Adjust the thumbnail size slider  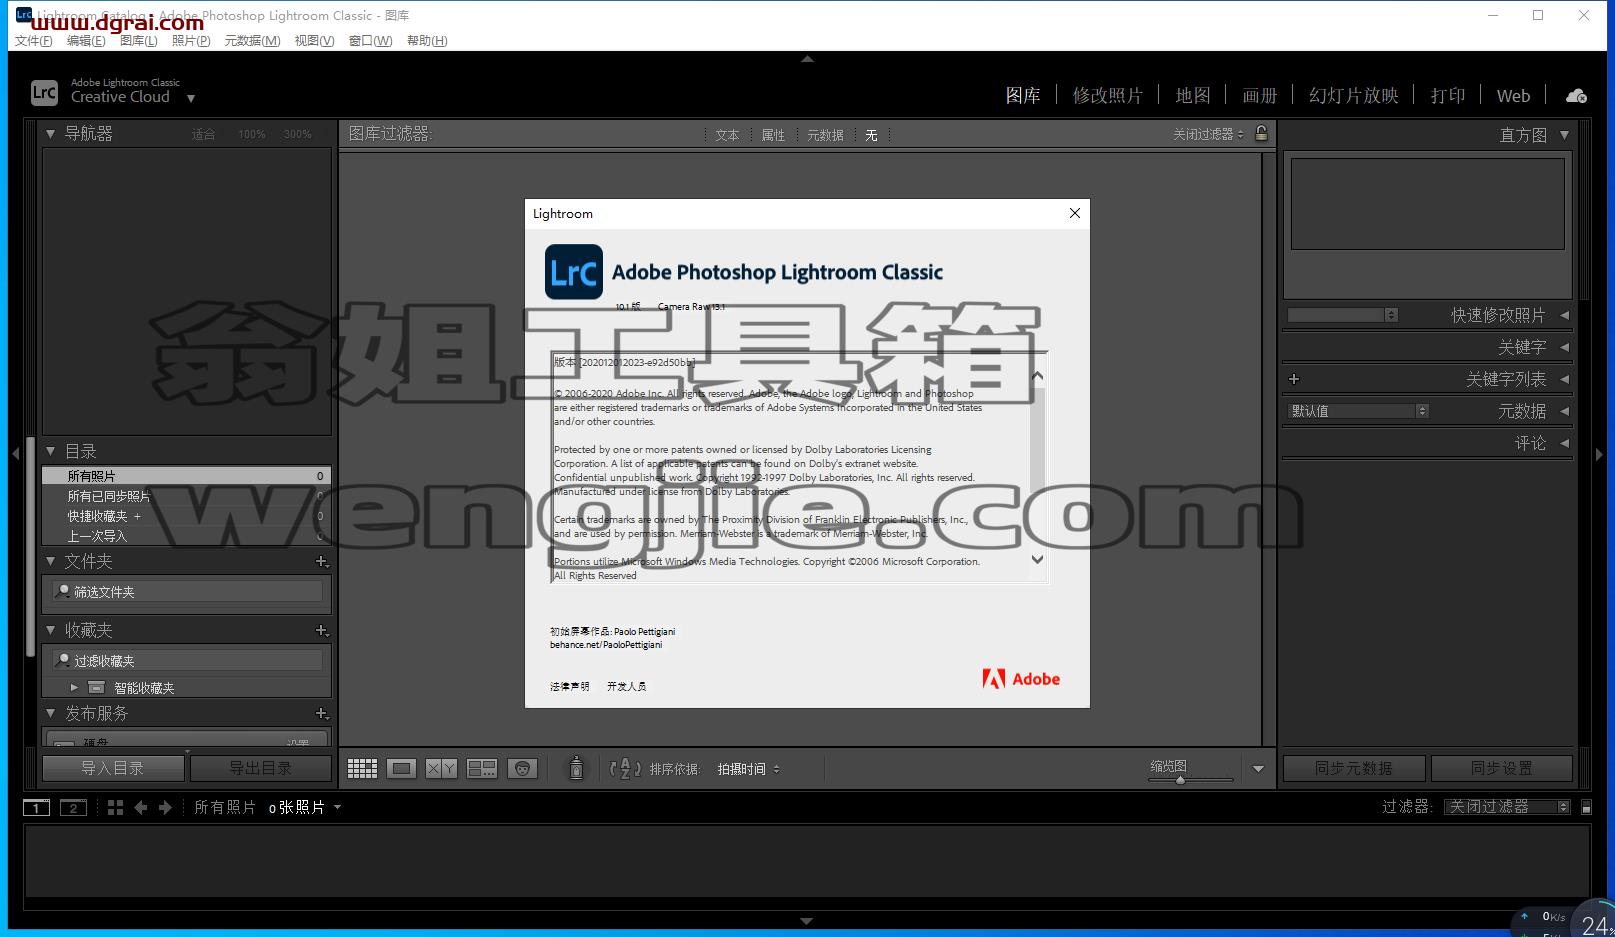pos(1180,780)
